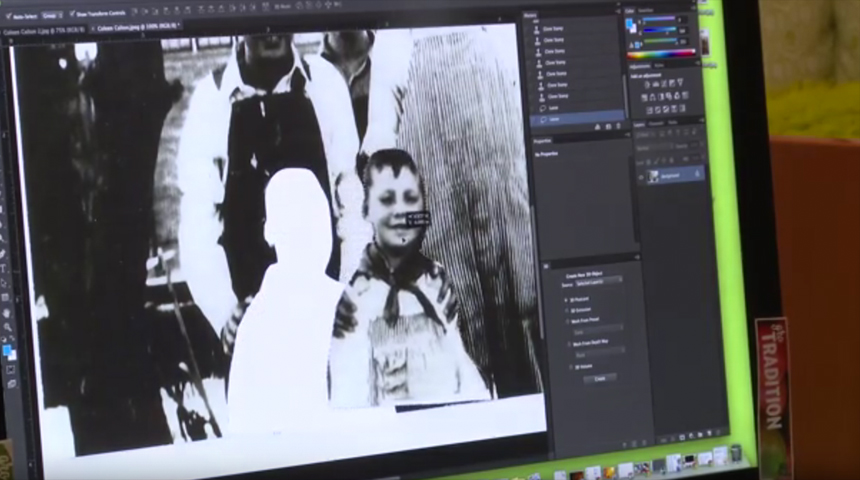Select the Mesh From Depth Map radio option
Image resolution: width=860 pixels, height=480 pixels.
point(569,344)
